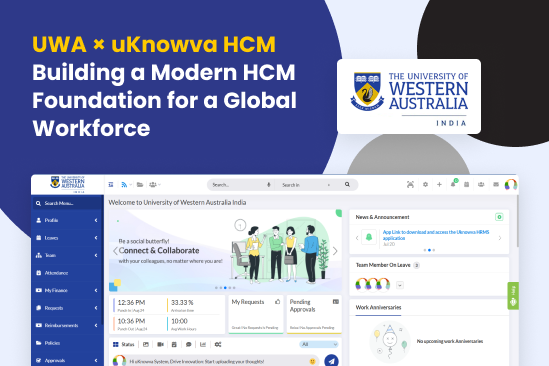Open Reimbursements in the sidebar
Screen dimensions: 549x366
click(x=67, y=325)
